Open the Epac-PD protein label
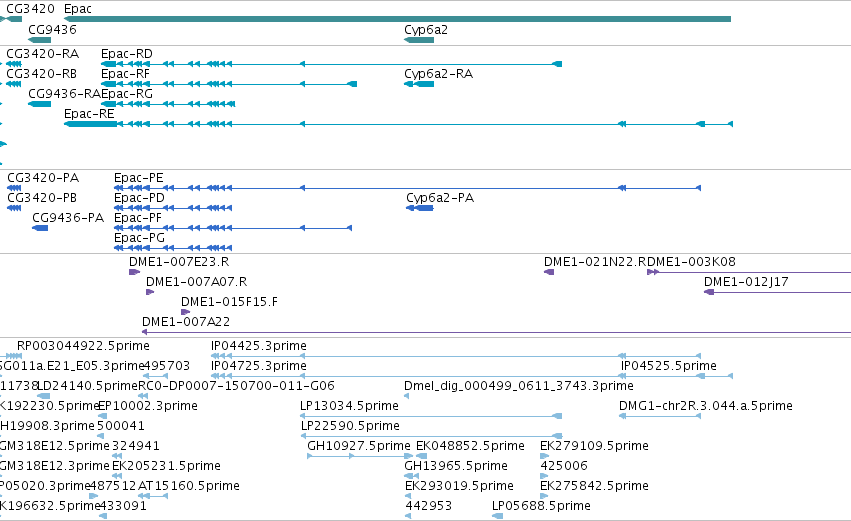Viewport: 851px width, 521px height. [139, 198]
